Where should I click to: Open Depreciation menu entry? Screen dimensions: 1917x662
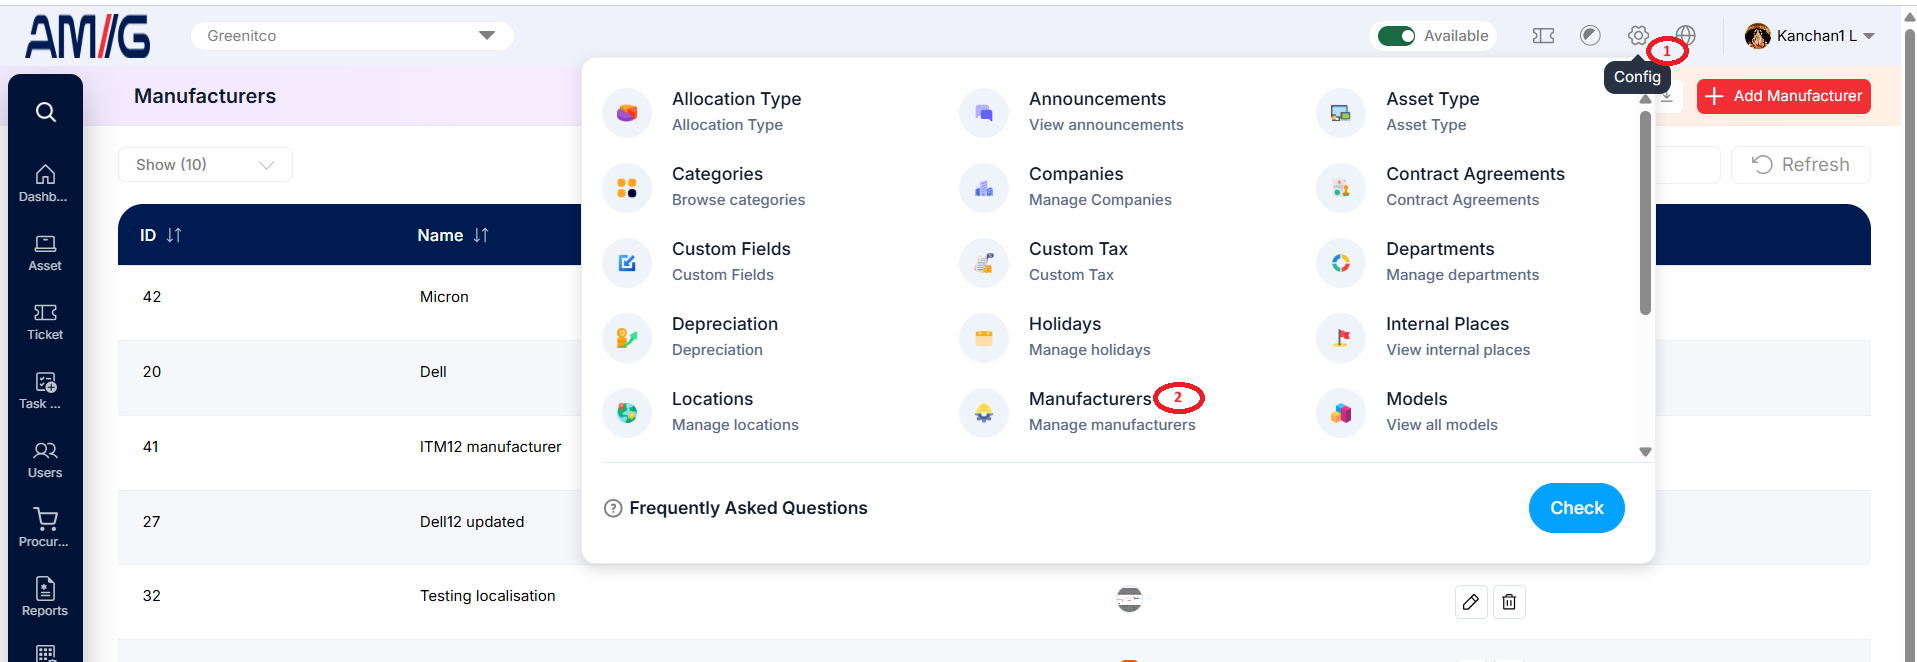[x=725, y=336]
